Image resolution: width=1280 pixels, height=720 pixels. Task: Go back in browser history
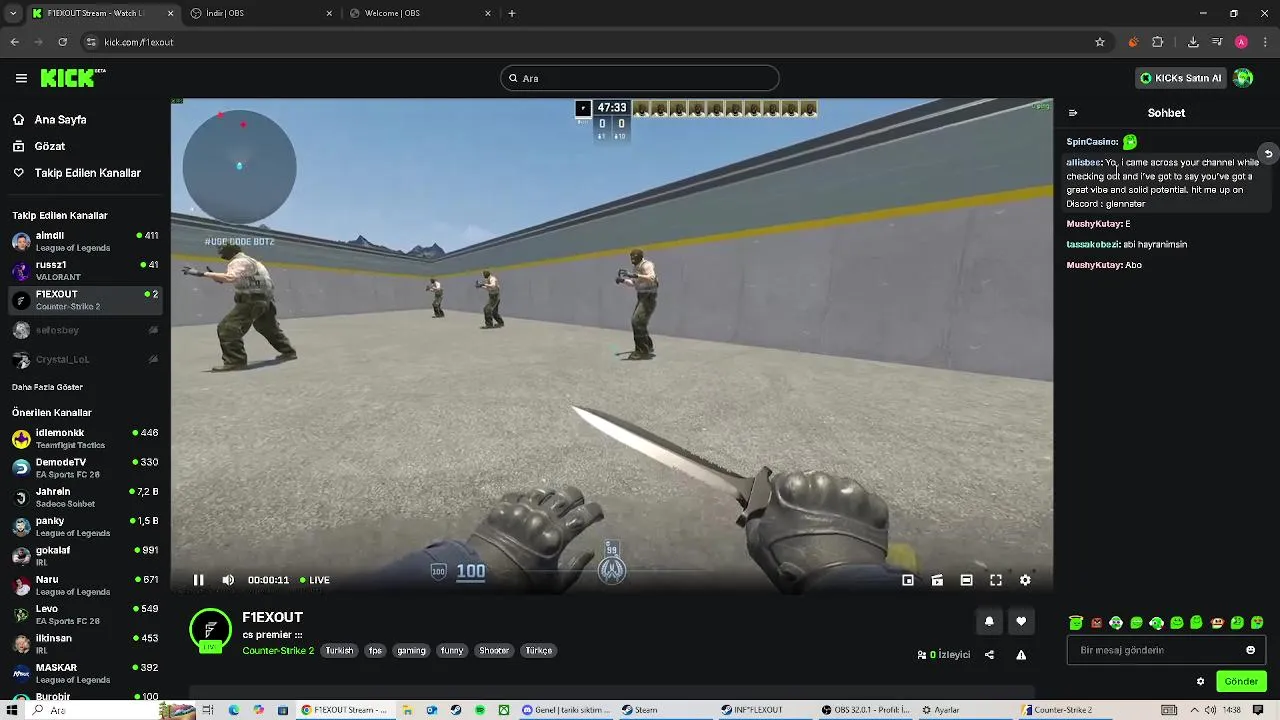tap(14, 42)
